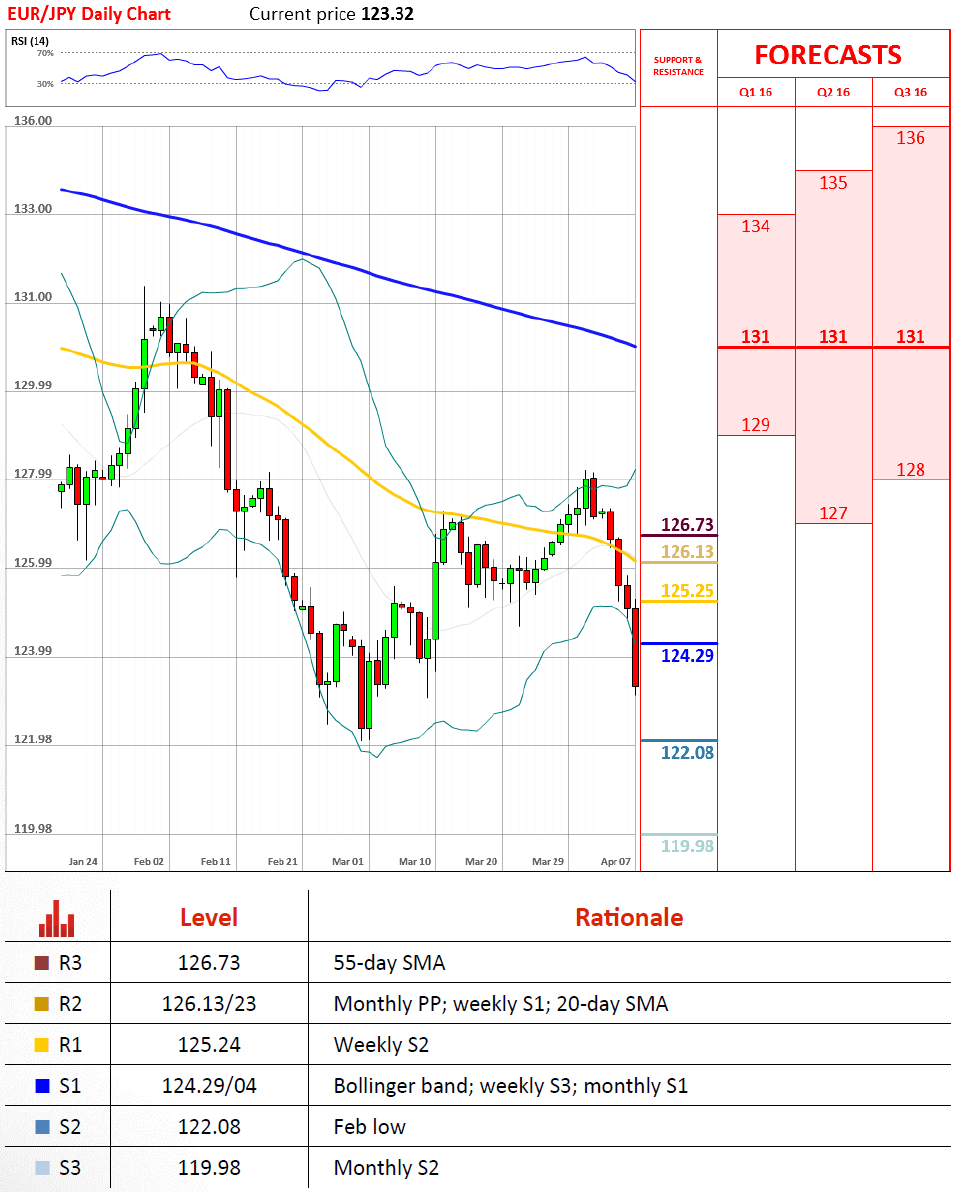Click the 121.98 price axis label
Viewport: 956px width, 1192px height.
click(33, 739)
